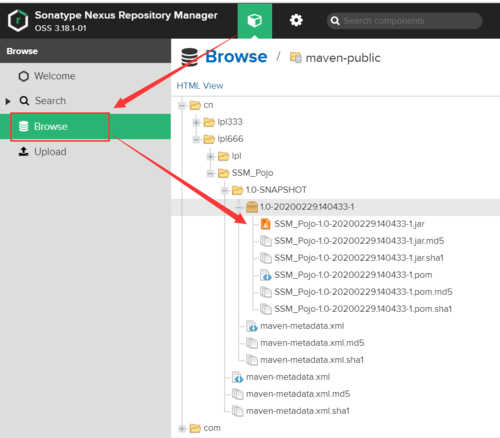This screenshot has height=438, width=500.
Task: Click the orange jar file icon
Action: (265, 224)
